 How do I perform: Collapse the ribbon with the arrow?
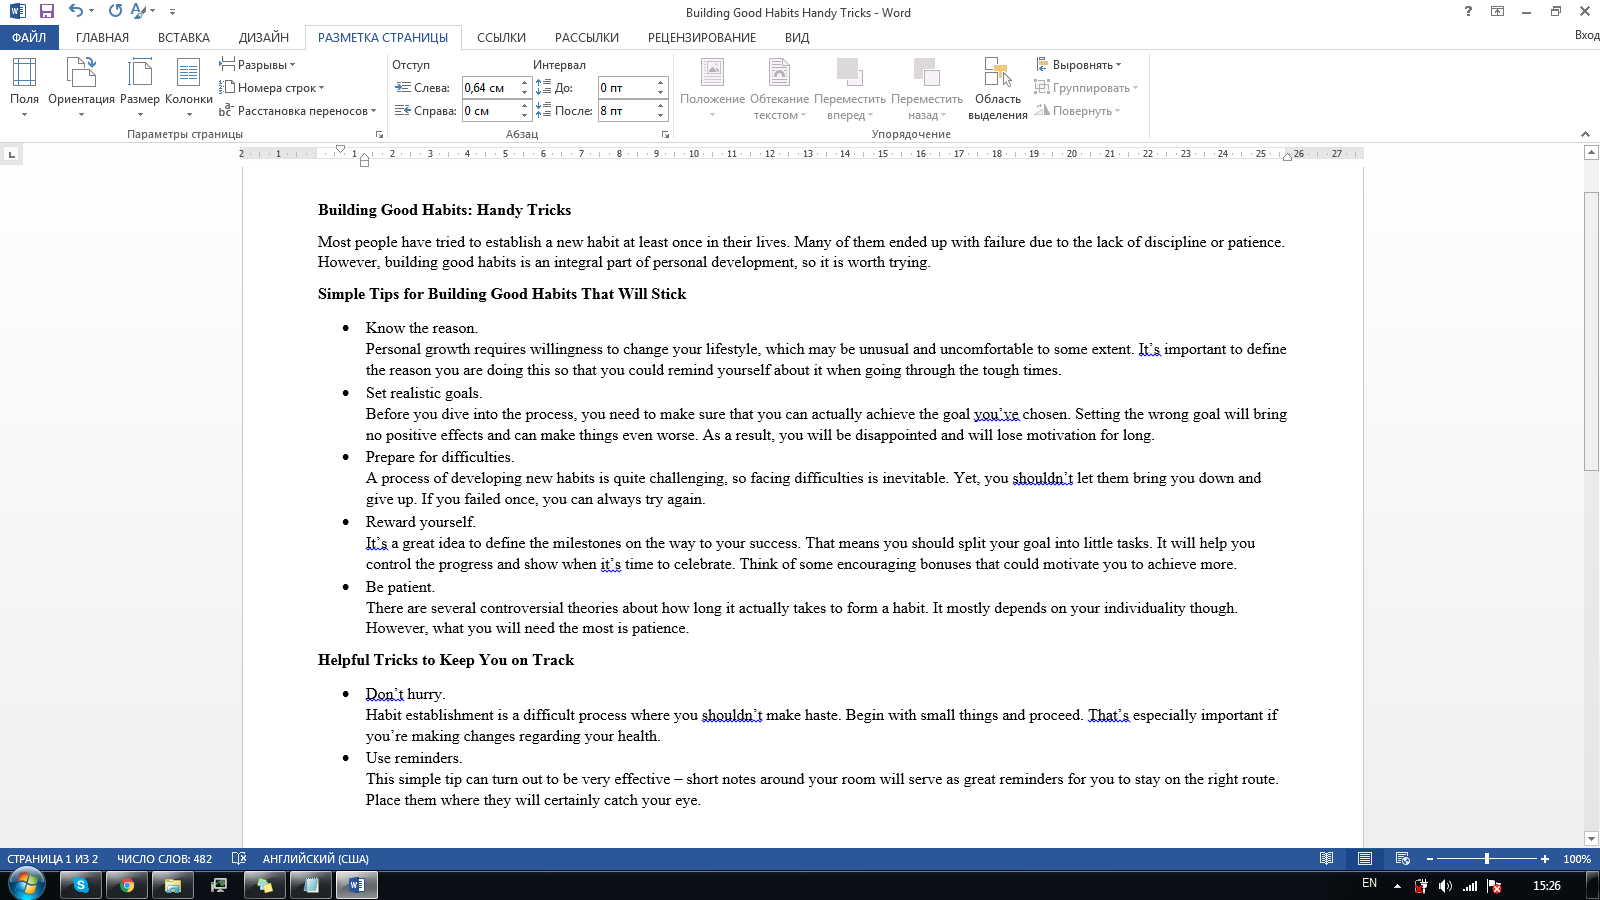point(1585,134)
